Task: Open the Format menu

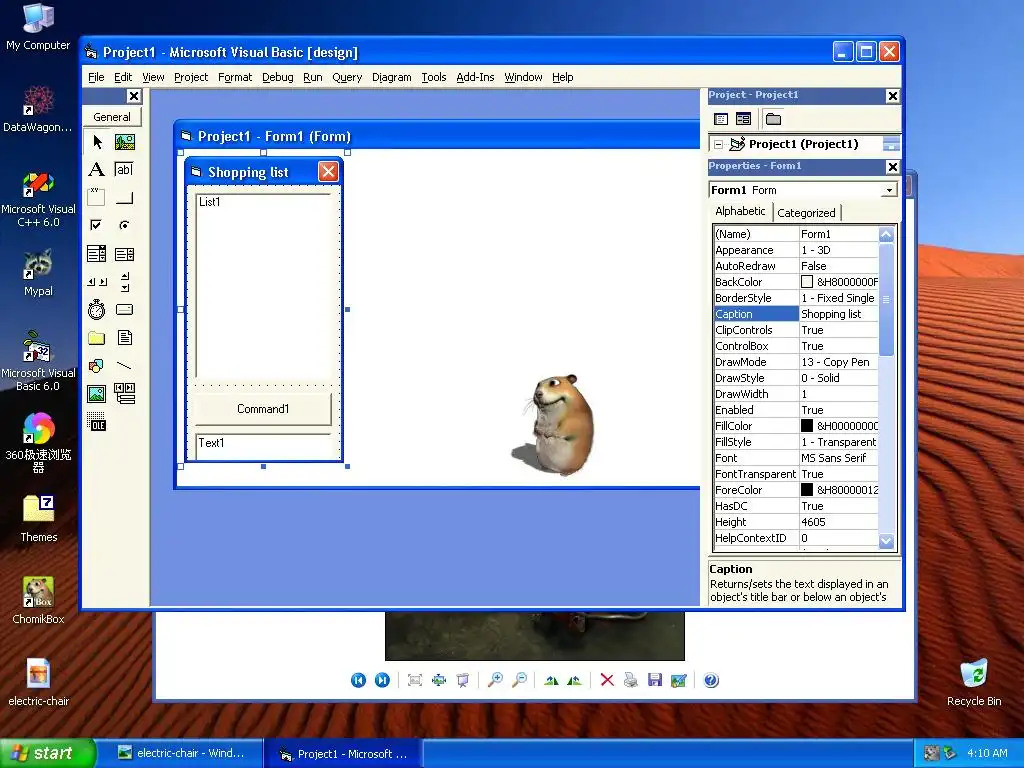Action: 234,77
